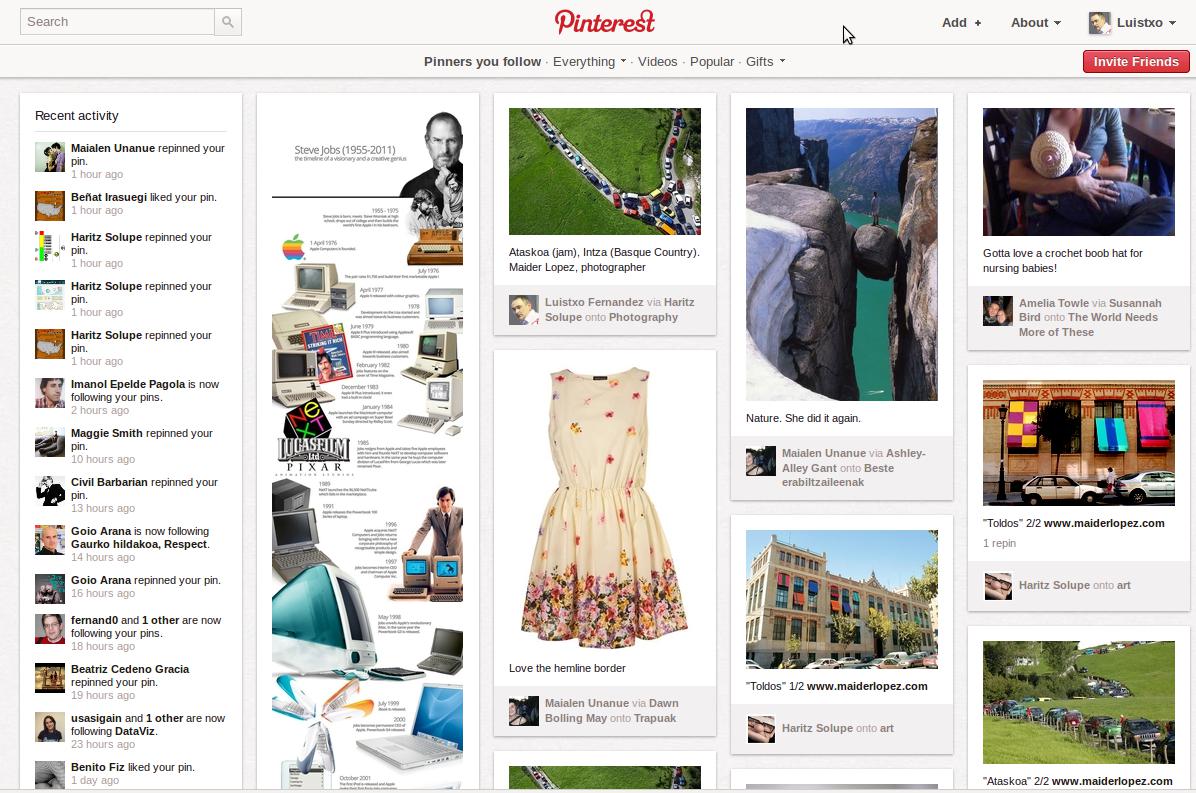Expand the Everything category dropdown

[589, 62]
